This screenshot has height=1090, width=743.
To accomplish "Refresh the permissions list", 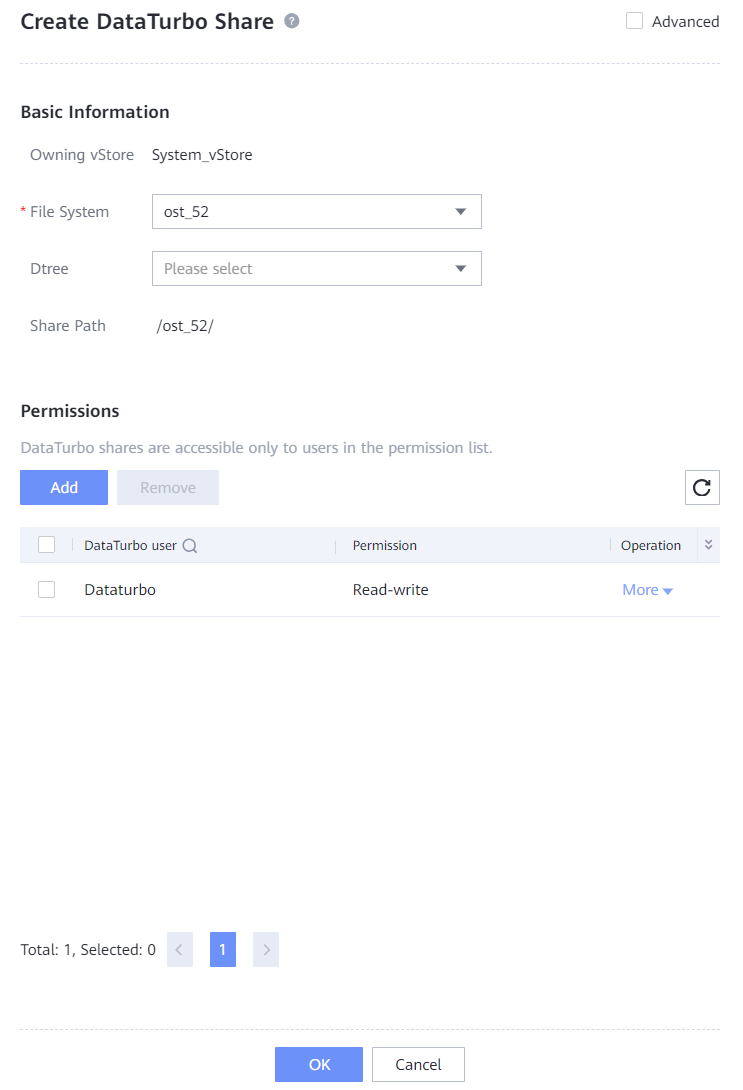I will (x=702, y=487).
